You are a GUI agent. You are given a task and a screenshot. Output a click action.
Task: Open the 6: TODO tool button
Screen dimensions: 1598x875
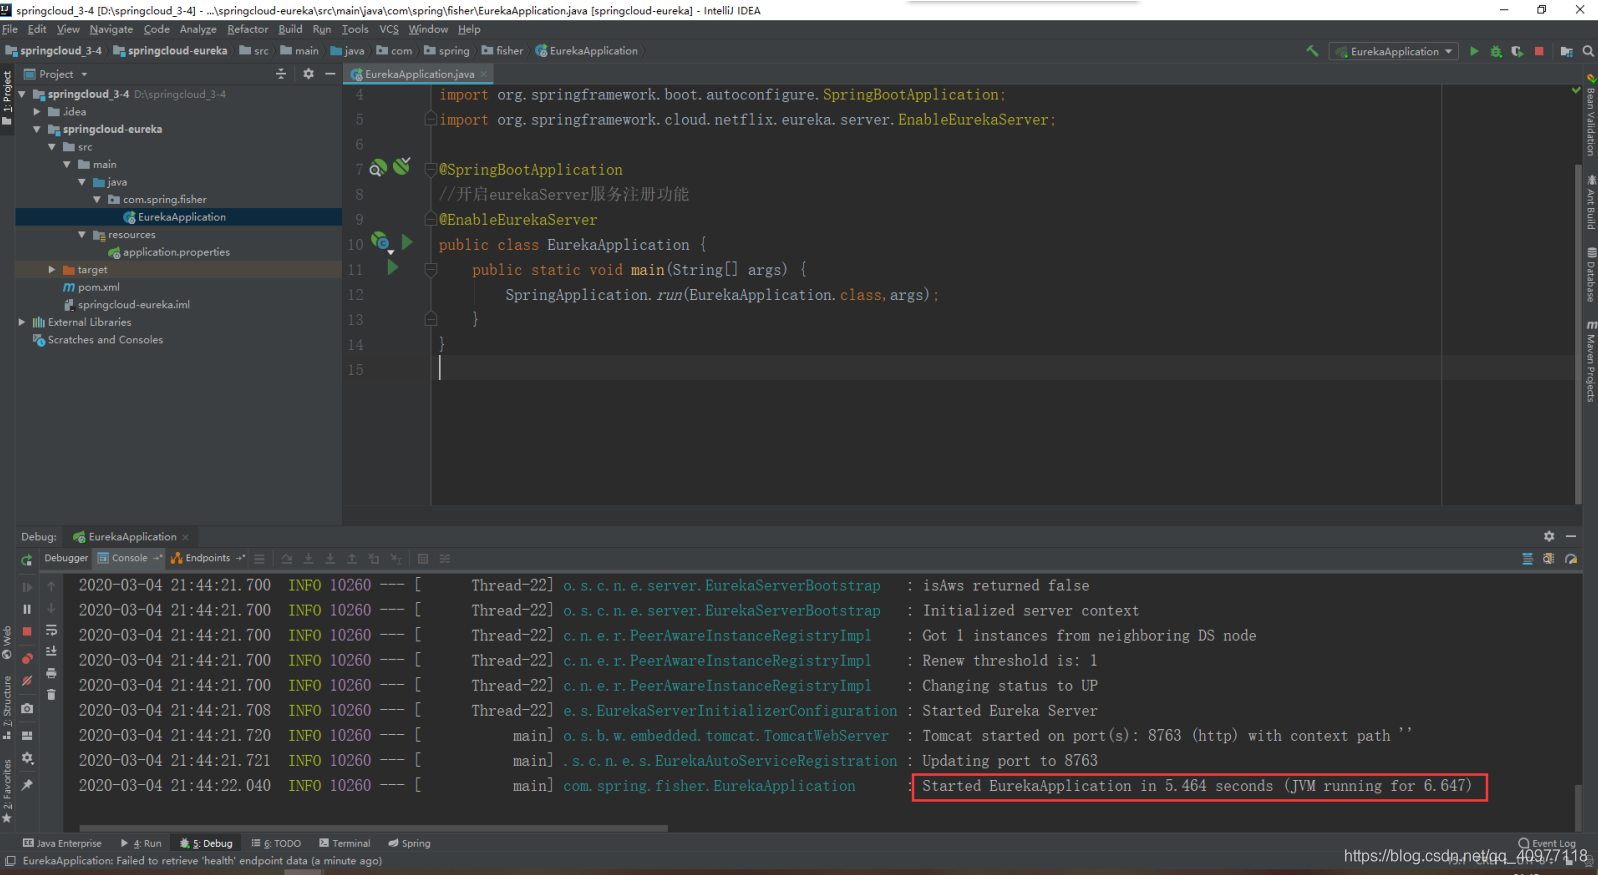[x=276, y=843]
